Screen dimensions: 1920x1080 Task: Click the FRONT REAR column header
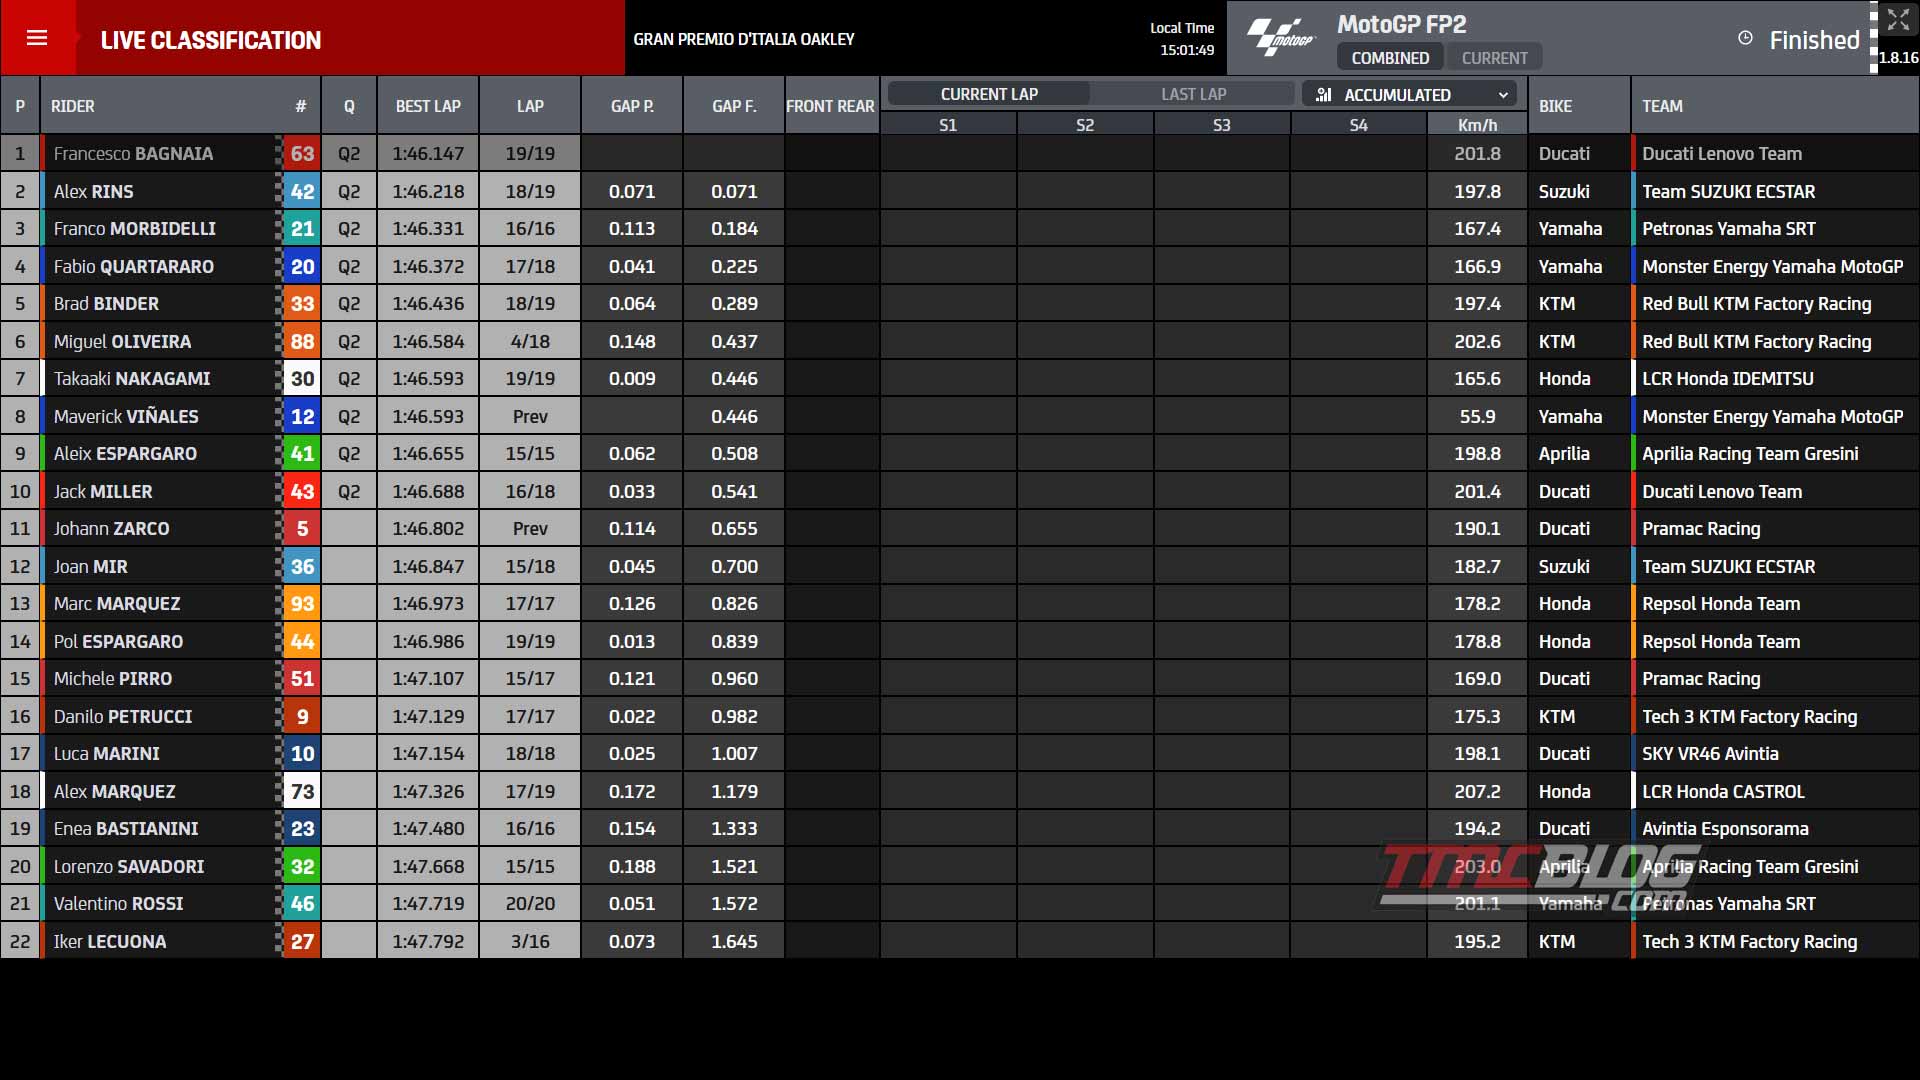coord(830,106)
